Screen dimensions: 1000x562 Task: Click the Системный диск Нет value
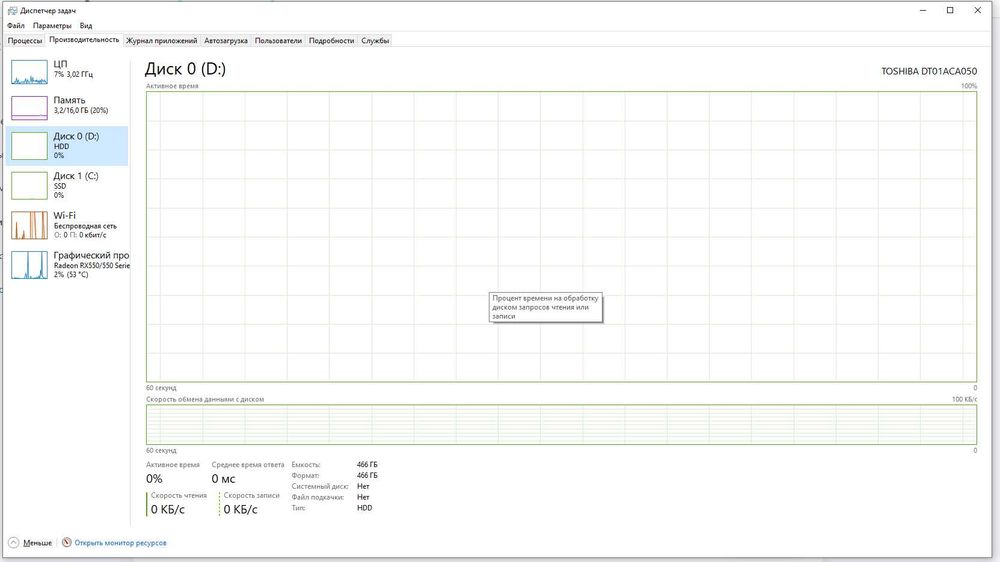(363, 486)
